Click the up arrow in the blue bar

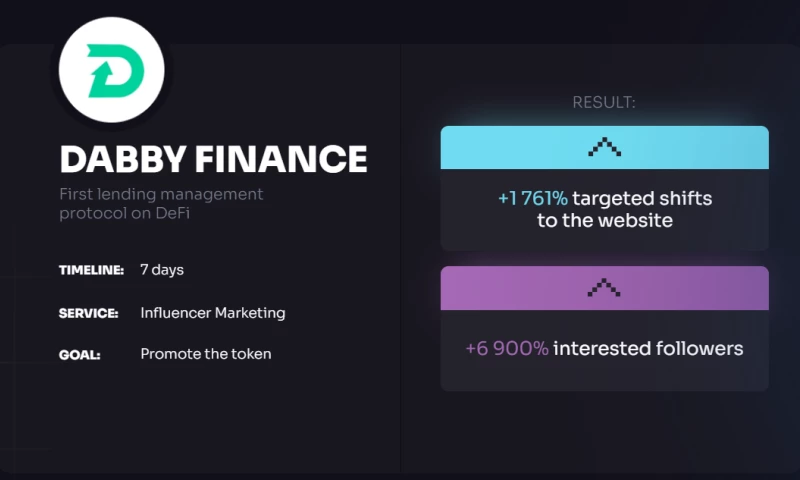(604, 147)
